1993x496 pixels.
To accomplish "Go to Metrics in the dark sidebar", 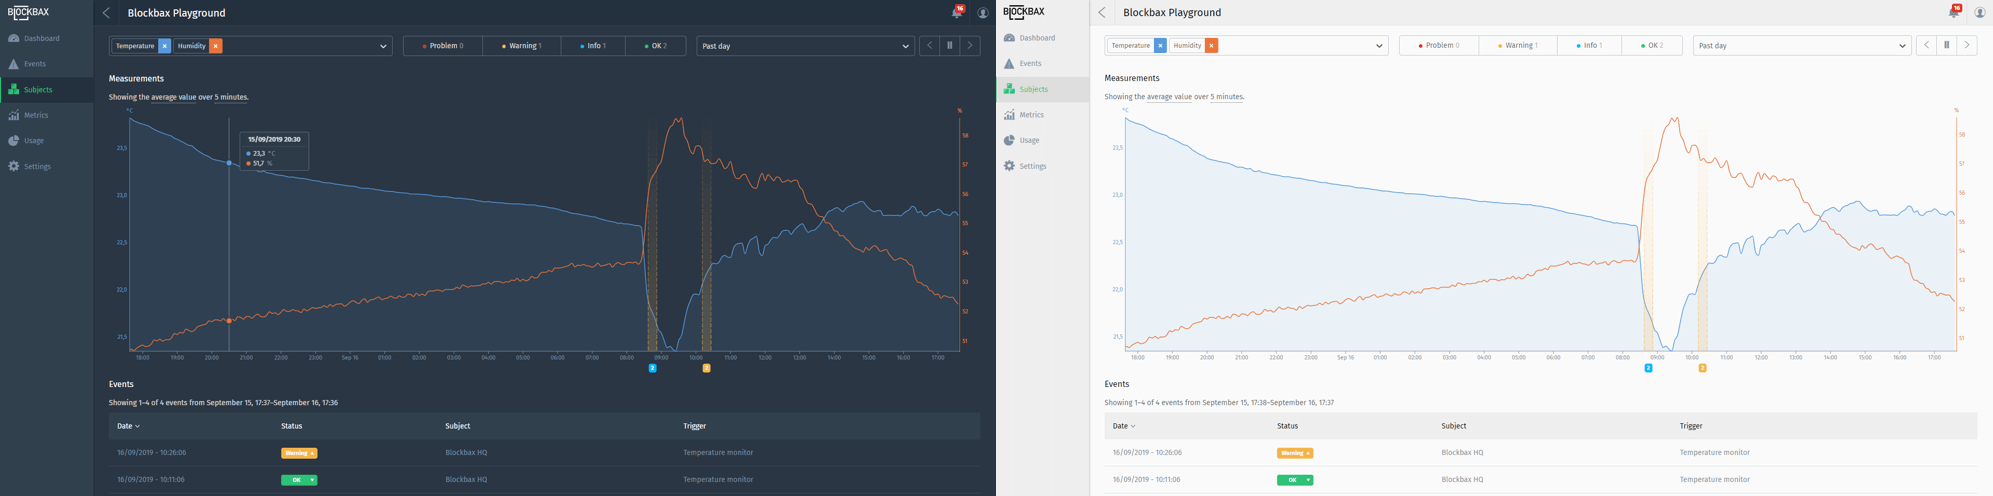I will [x=35, y=115].
